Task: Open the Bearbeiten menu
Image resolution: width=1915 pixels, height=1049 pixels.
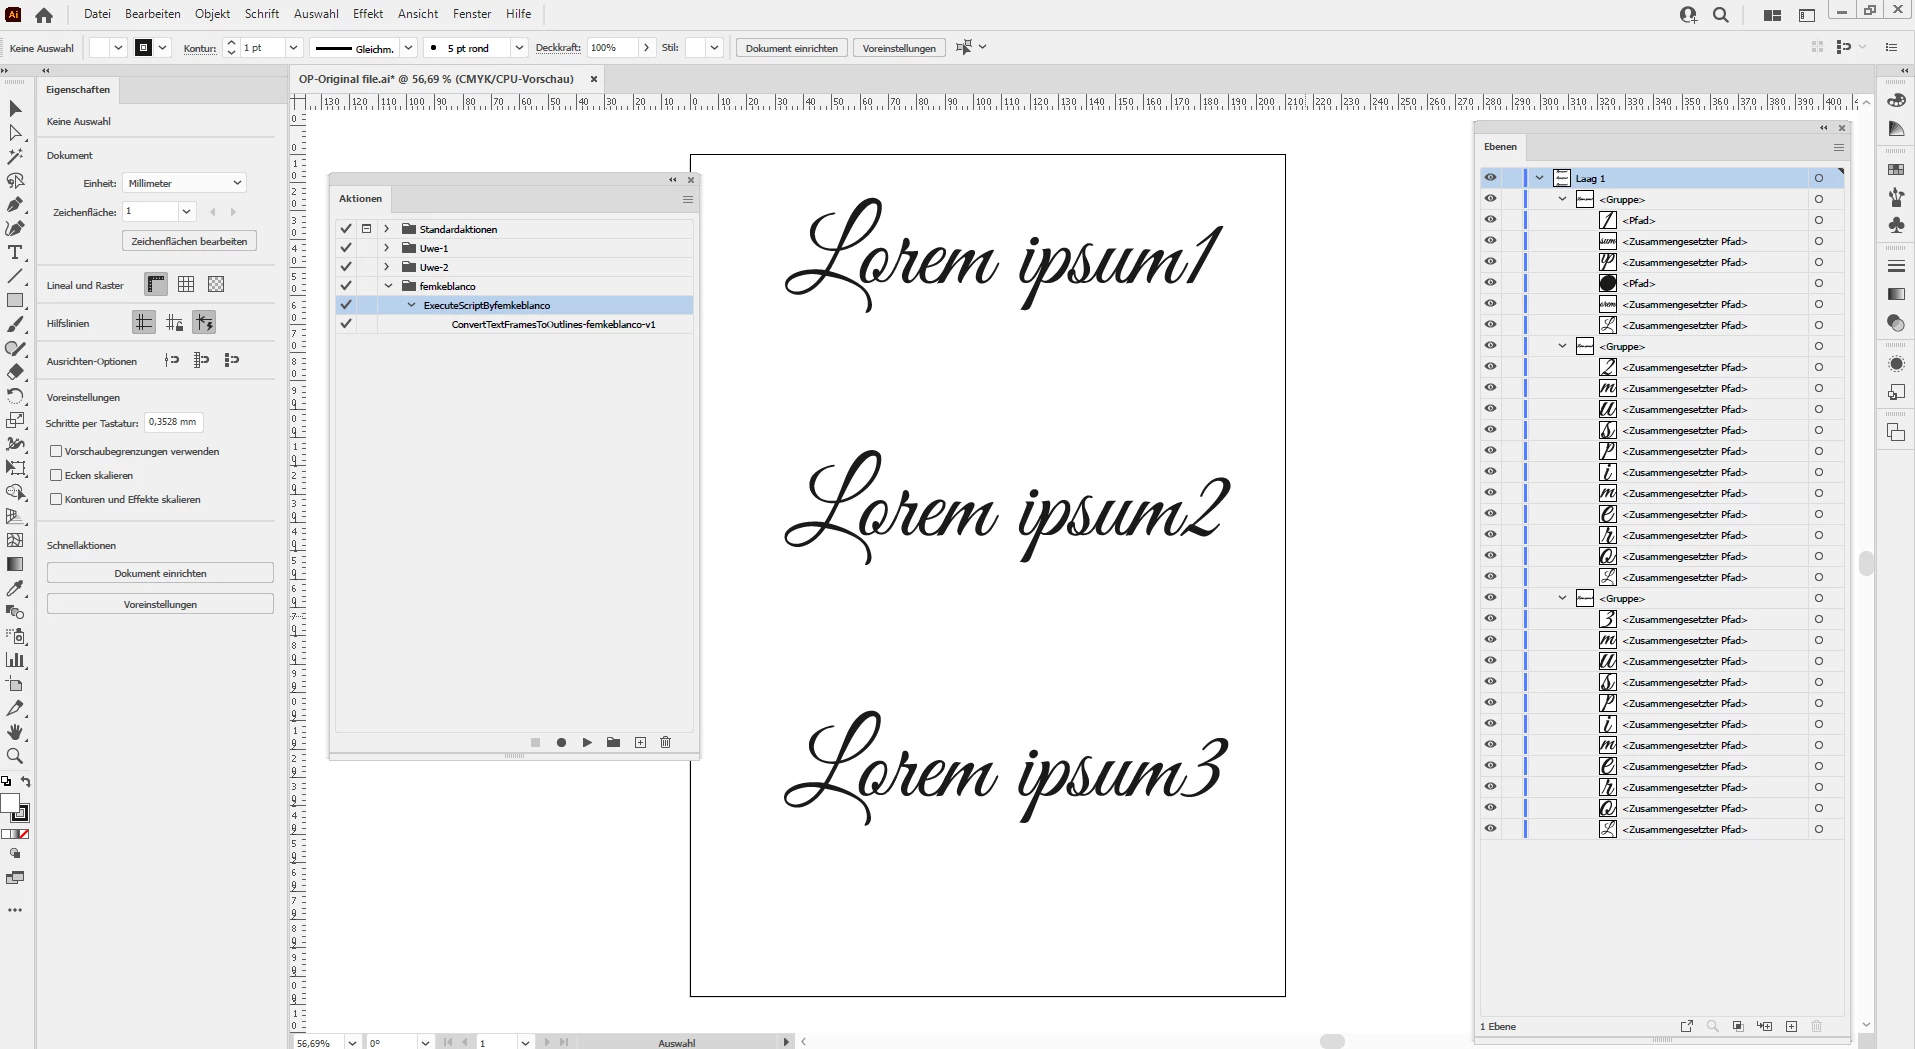Action: [152, 14]
